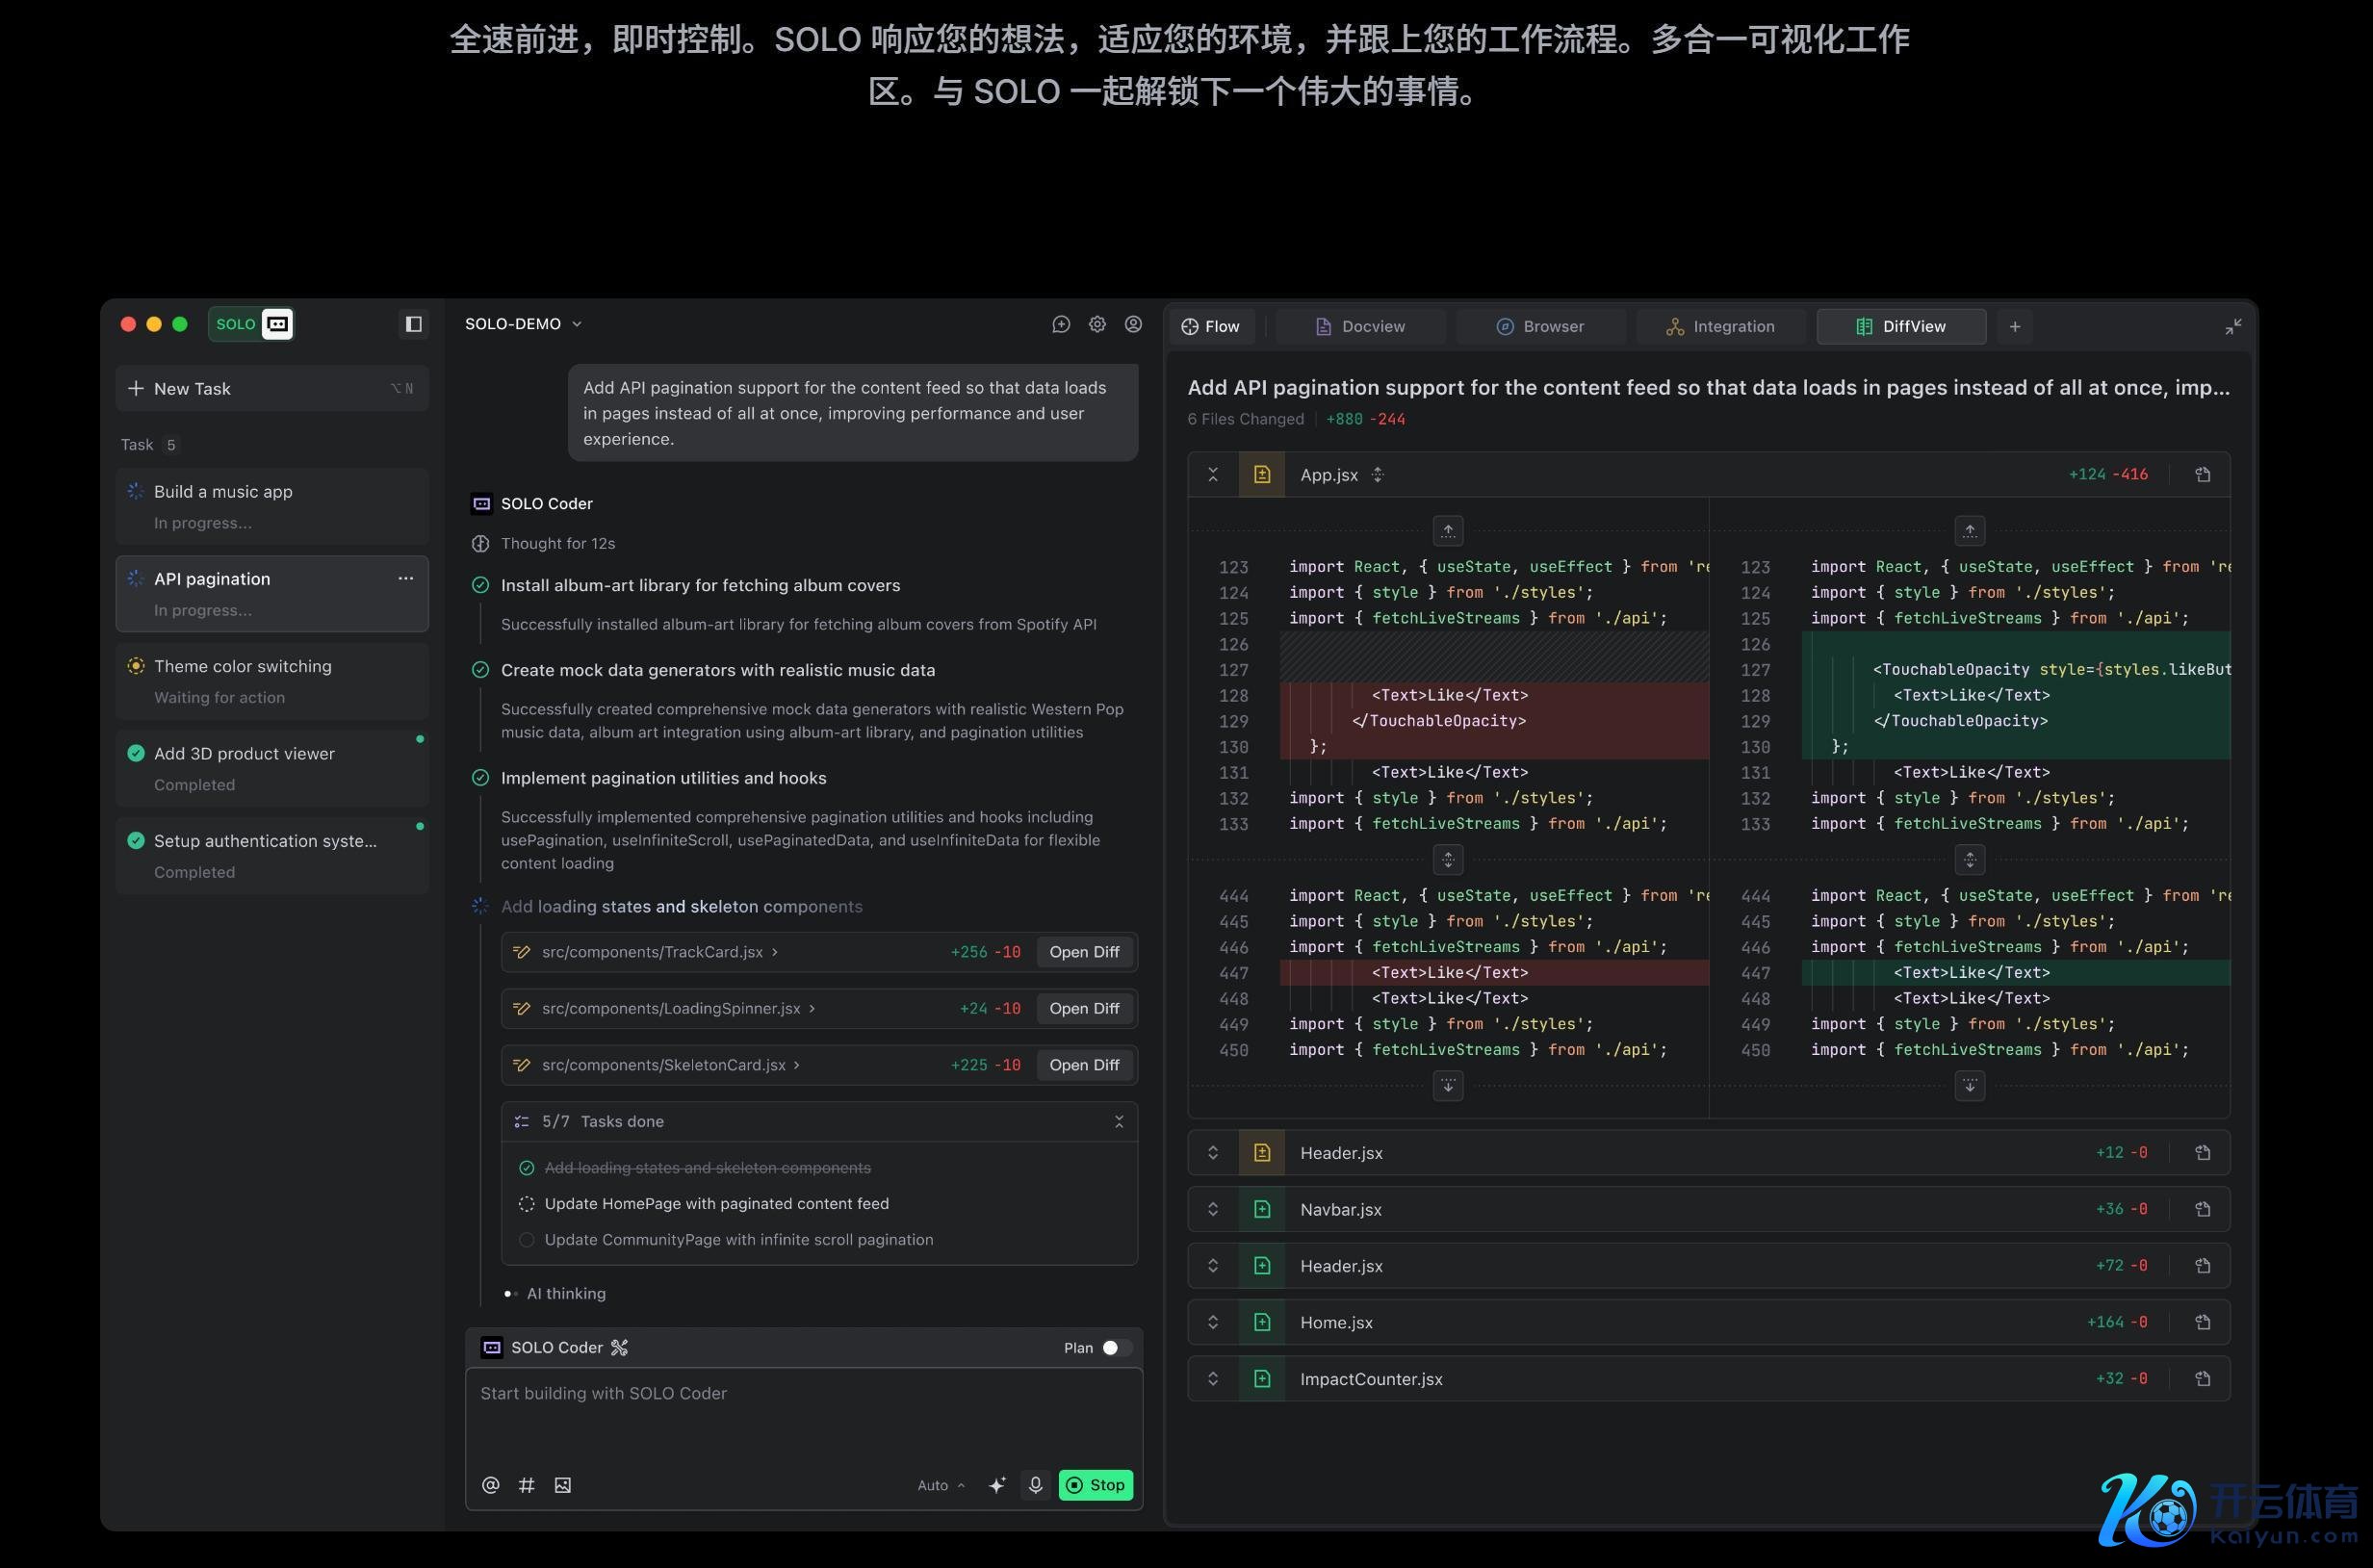The height and width of the screenshot is (1568, 2373).
Task: Click the hashtag context icon
Action: (x=527, y=1485)
